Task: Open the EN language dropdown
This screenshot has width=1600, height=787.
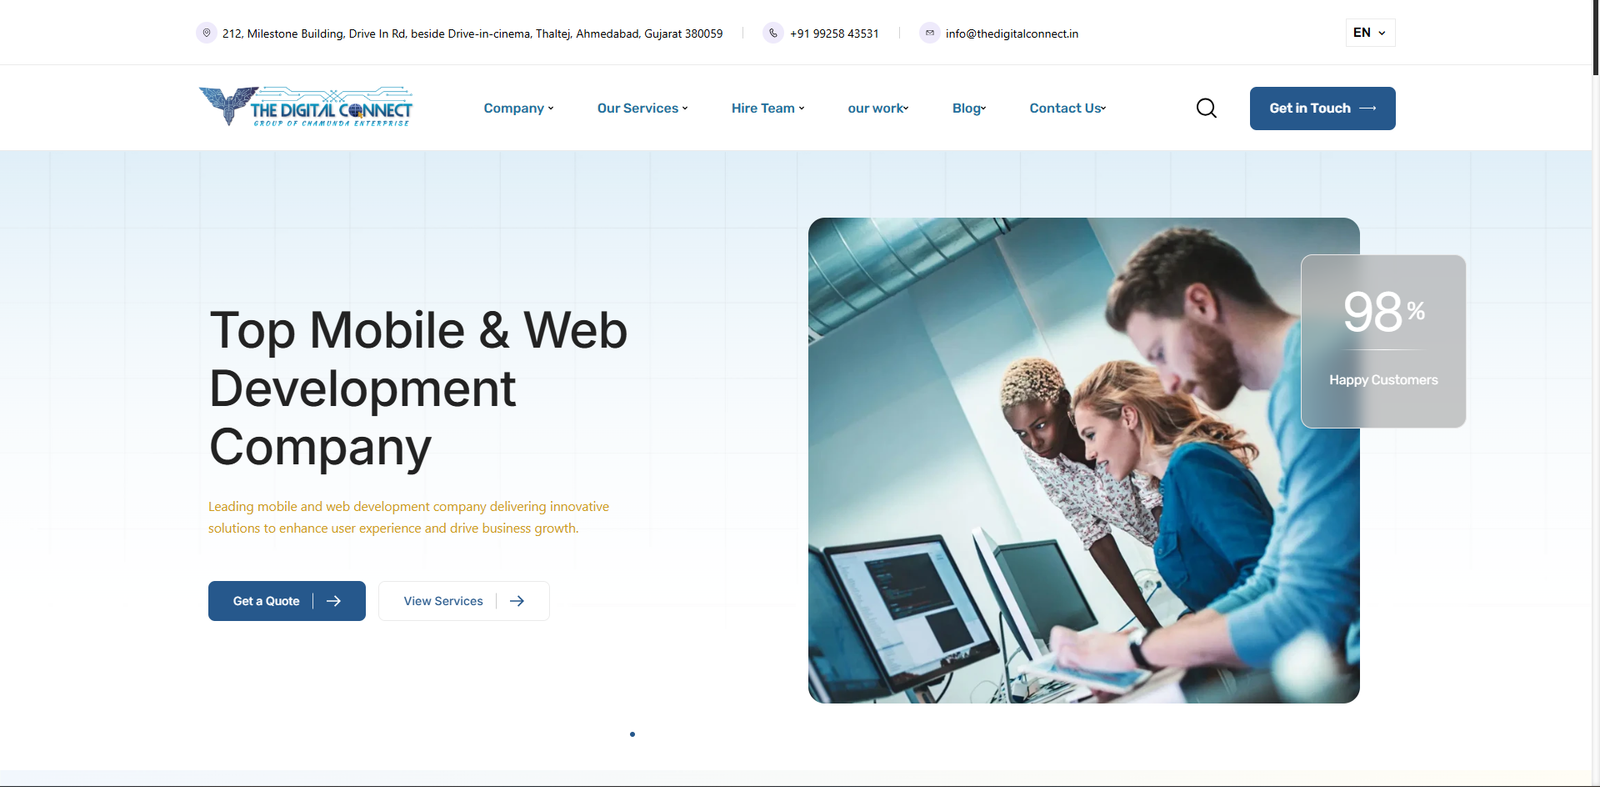Action: tap(1369, 33)
